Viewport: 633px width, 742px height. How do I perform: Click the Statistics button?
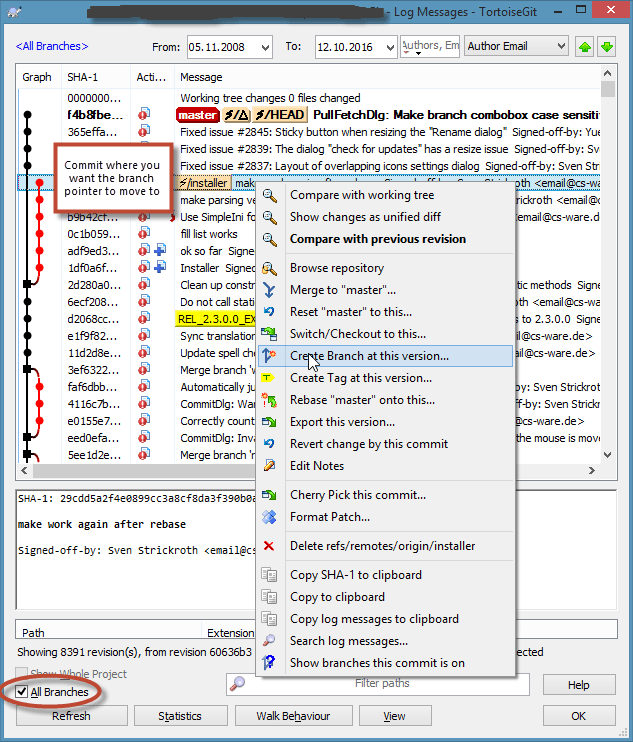pyautogui.click(x=180, y=716)
